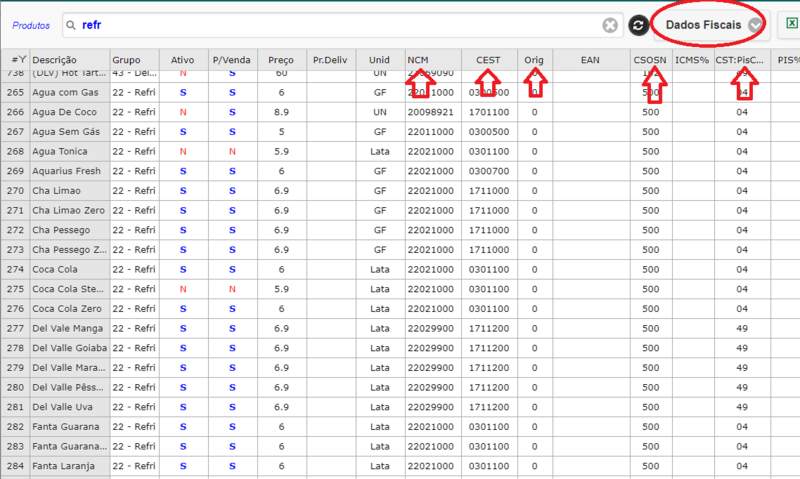Sort by the Ativo column header

[183, 60]
